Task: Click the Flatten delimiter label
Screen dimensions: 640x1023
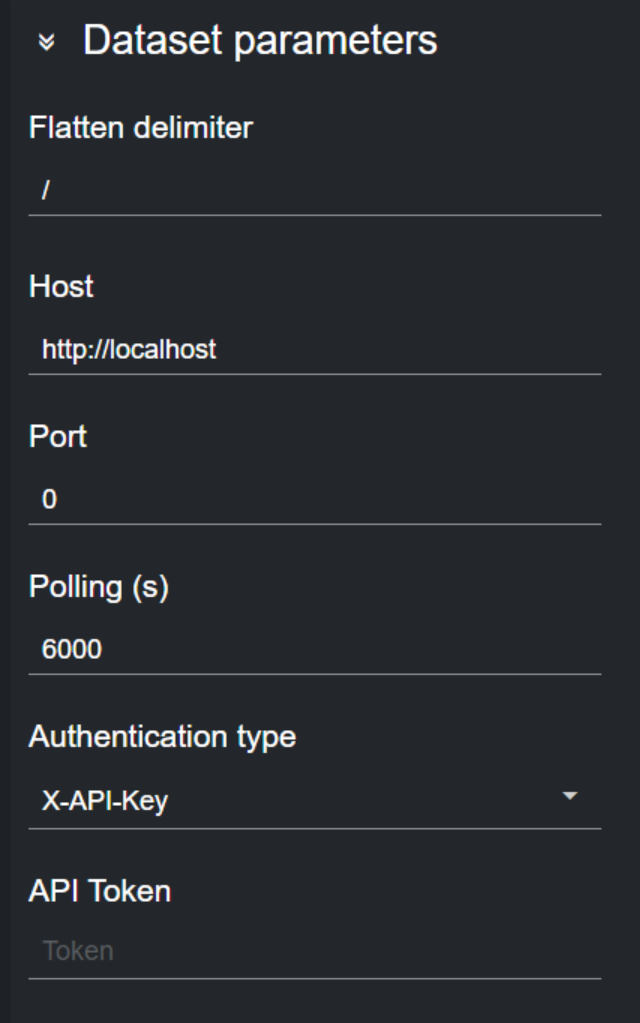Action: 140,128
